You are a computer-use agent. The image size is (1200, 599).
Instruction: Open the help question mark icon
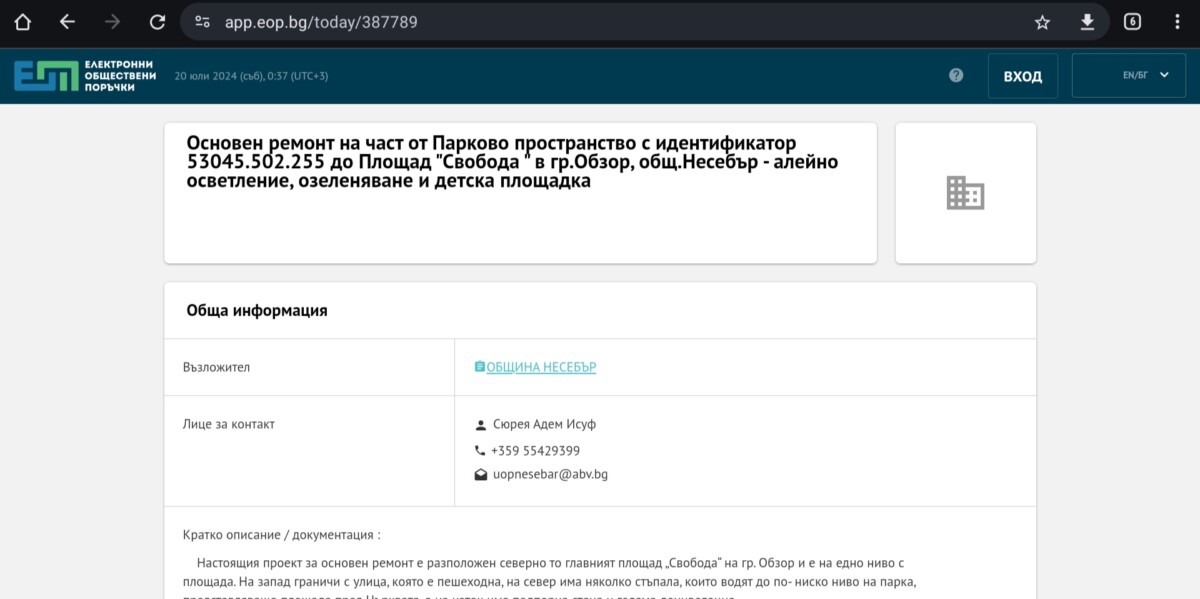click(x=956, y=76)
